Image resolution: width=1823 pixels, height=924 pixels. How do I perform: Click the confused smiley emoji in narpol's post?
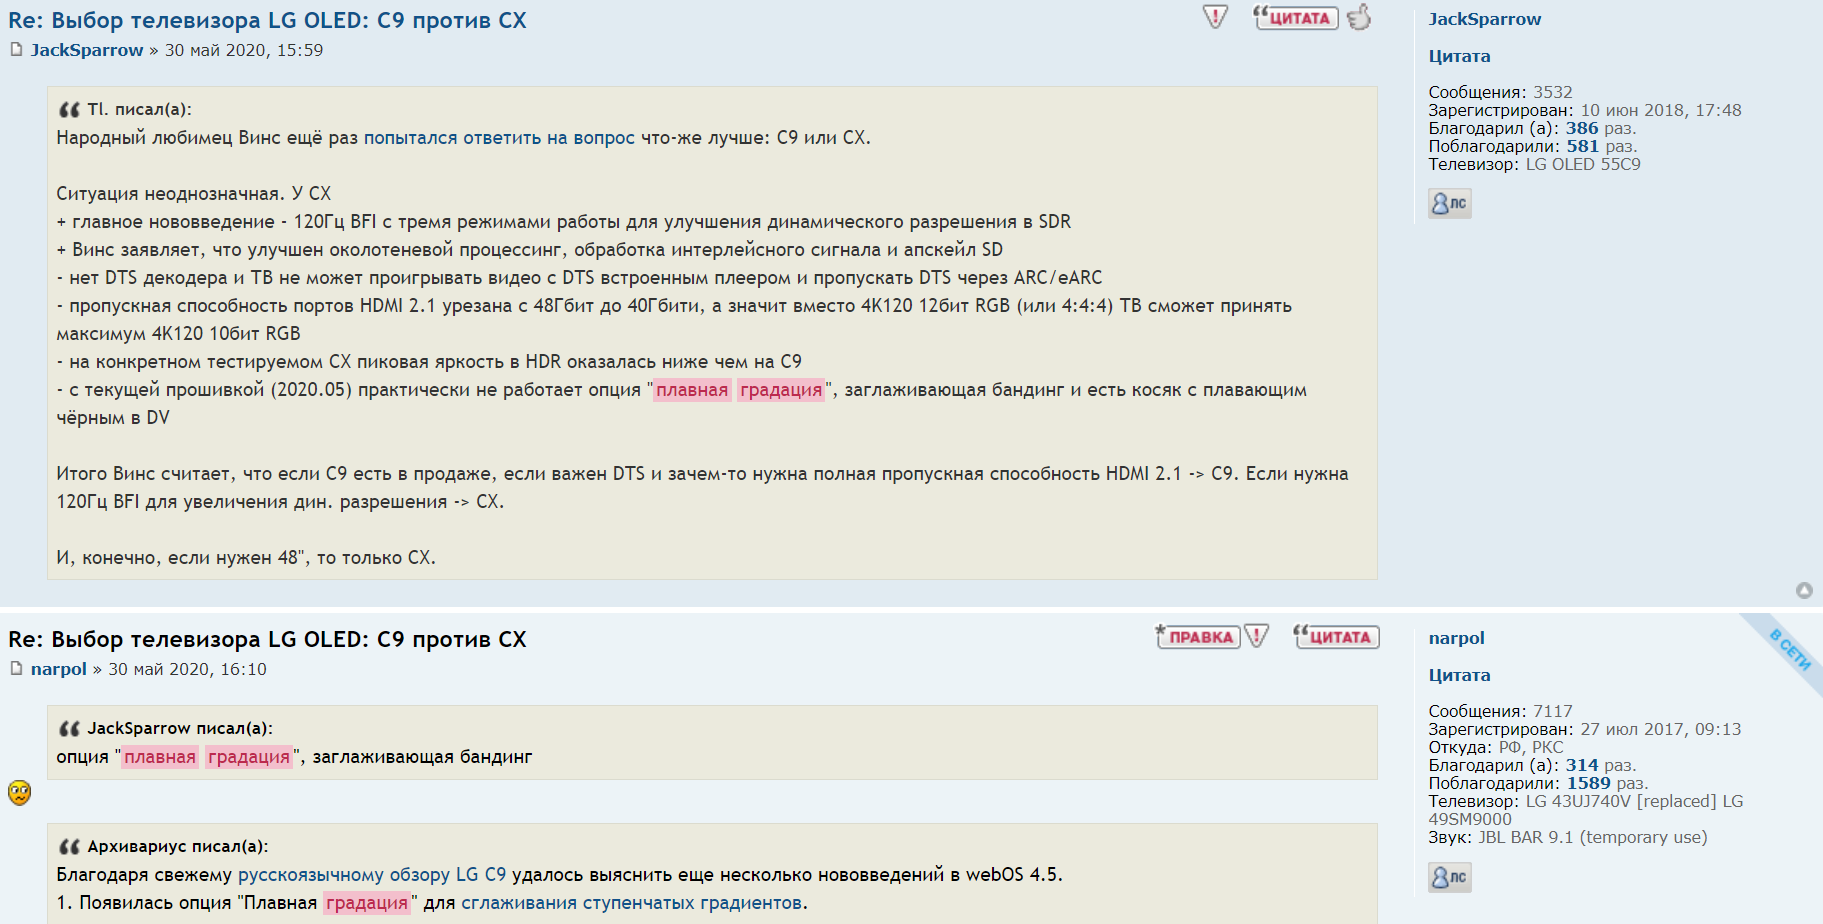pos(20,793)
